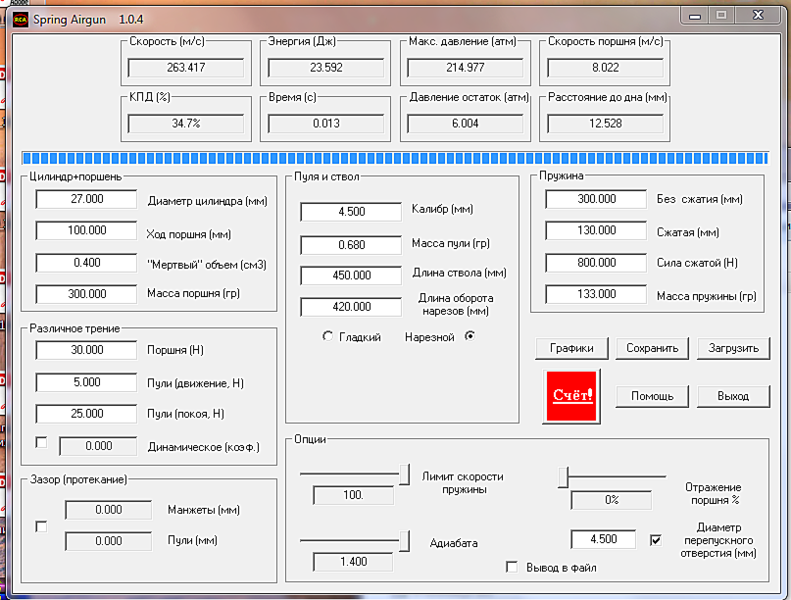Select the Нарезной rifled barrel radio button
The width and height of the screenshot is (791, 600).
pyautogui.click(x=470, y=336)
